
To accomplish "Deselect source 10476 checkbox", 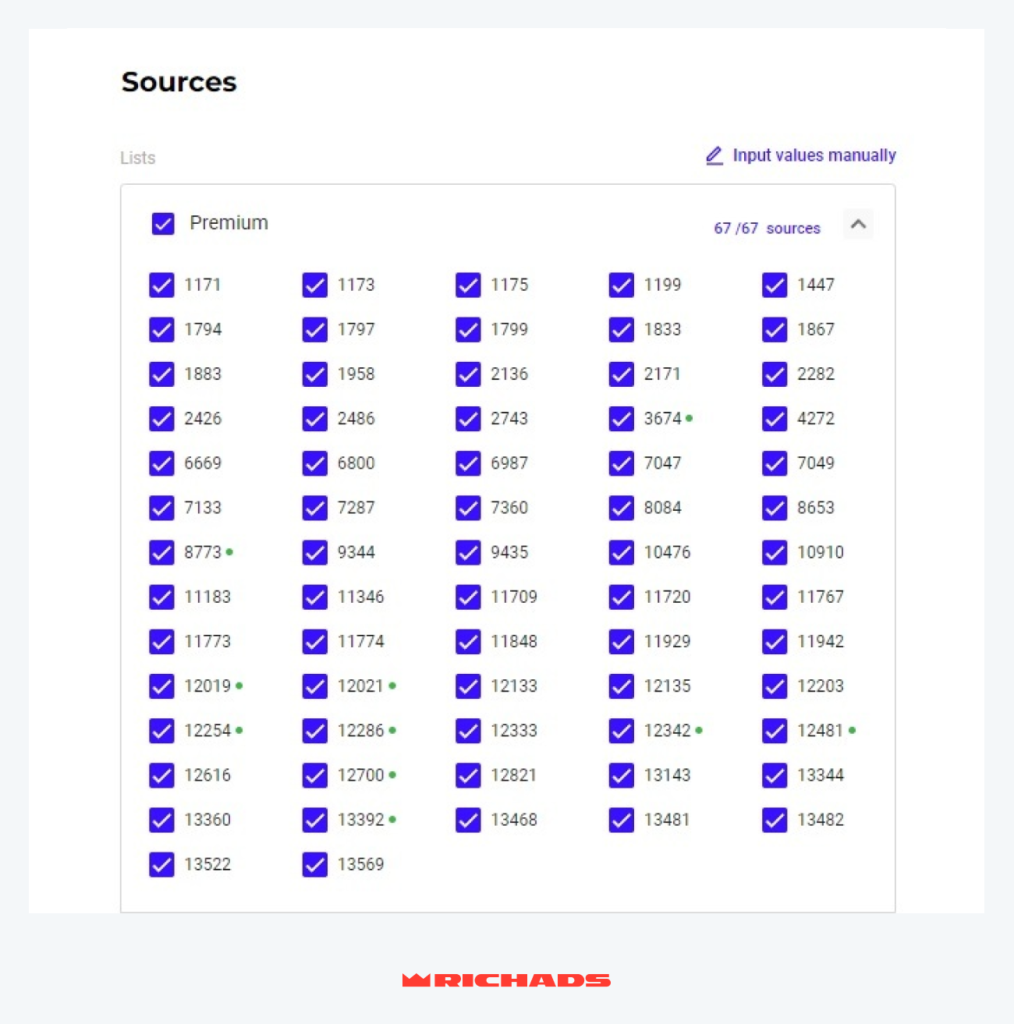I will tap(621, 552).
